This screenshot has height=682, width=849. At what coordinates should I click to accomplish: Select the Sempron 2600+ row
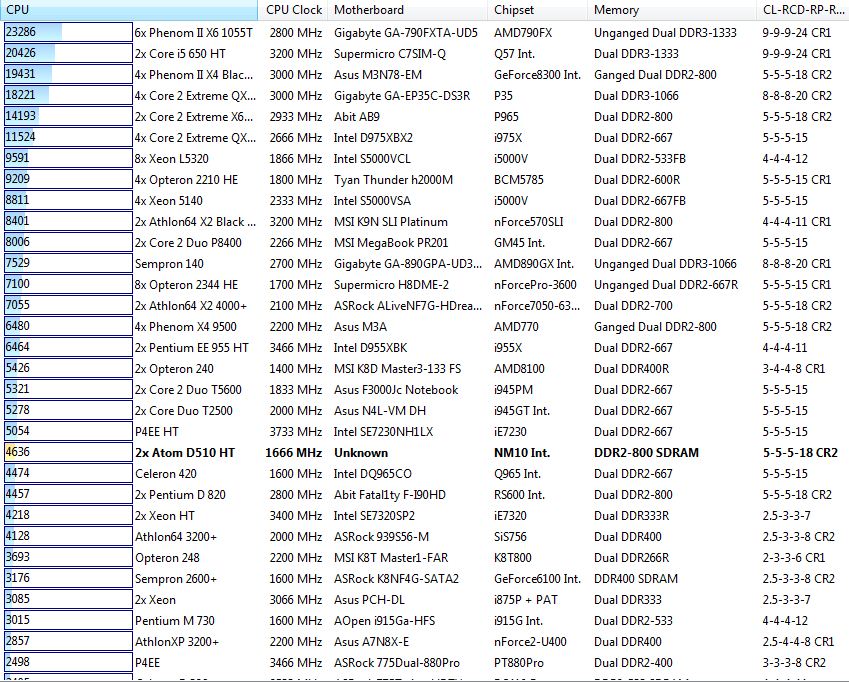tap(424, 579)
